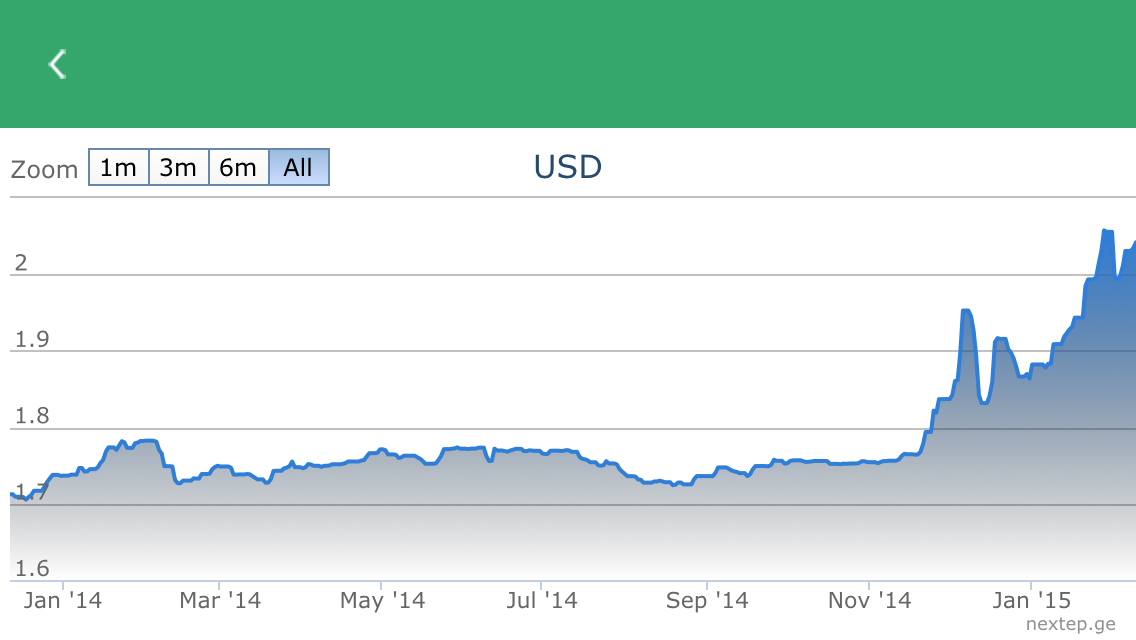Image resolution: width=1136 pixels, height=640 pixels.
Task: Click the Jan '14 axis label
Action: tap(63, 600)
